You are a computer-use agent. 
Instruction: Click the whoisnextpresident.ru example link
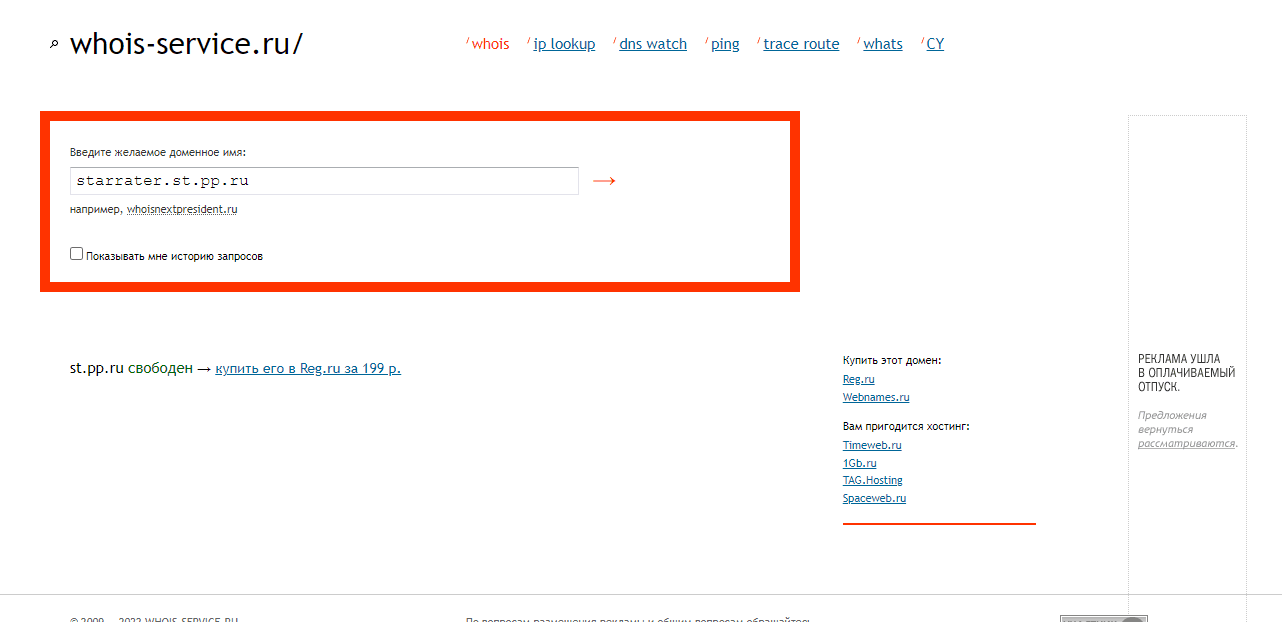pos(182,210)
